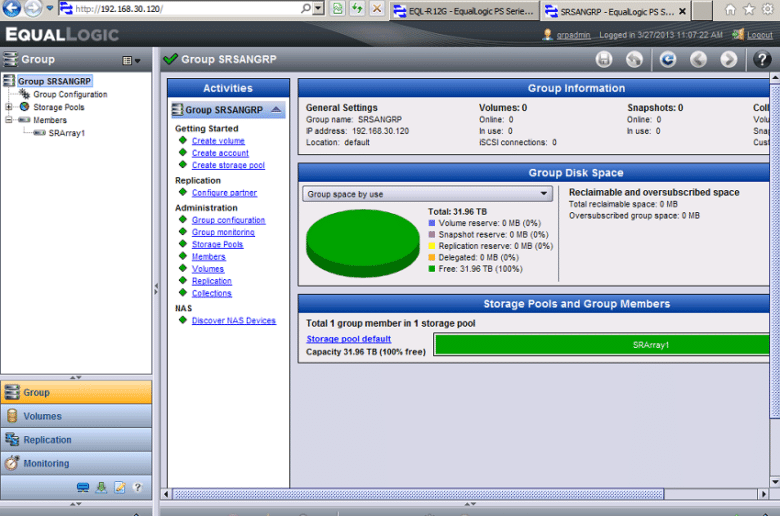Image resolution: width=780 pixels, height=516 pixels.
Task: Click the small help icon in bottom-left toolbar
Action: click(138, 487)
